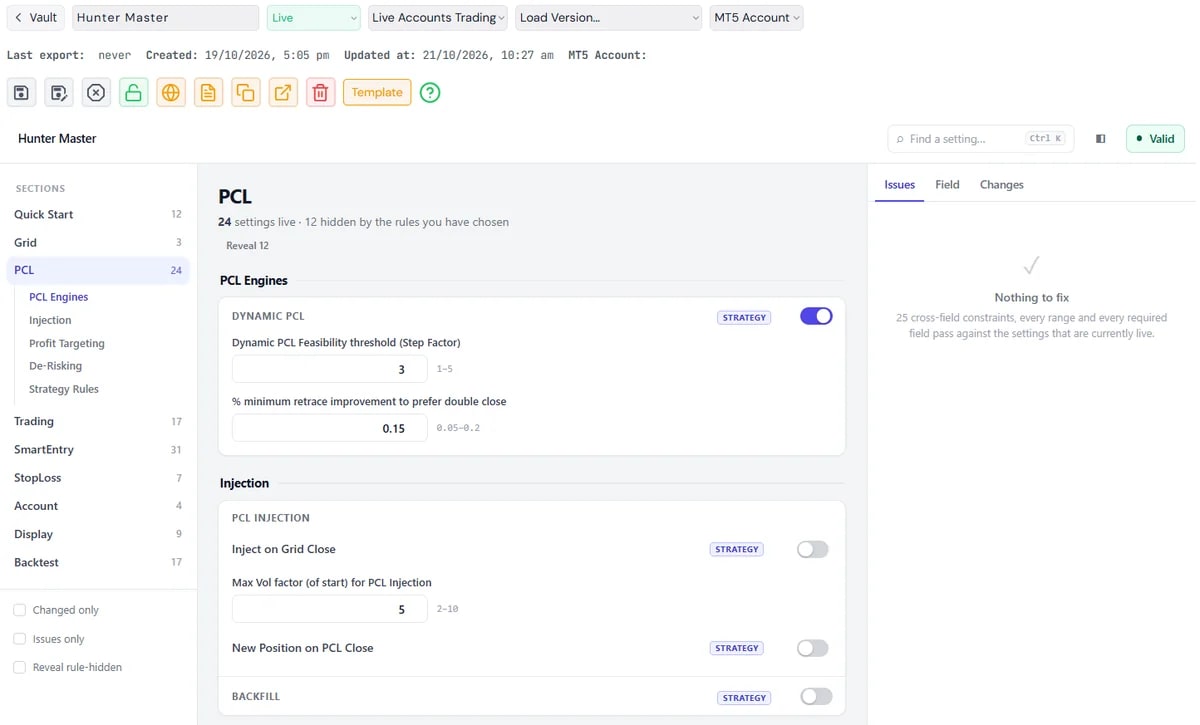Enable the Backfill toggle
The image size is (1200, 725).
(816, 697)
